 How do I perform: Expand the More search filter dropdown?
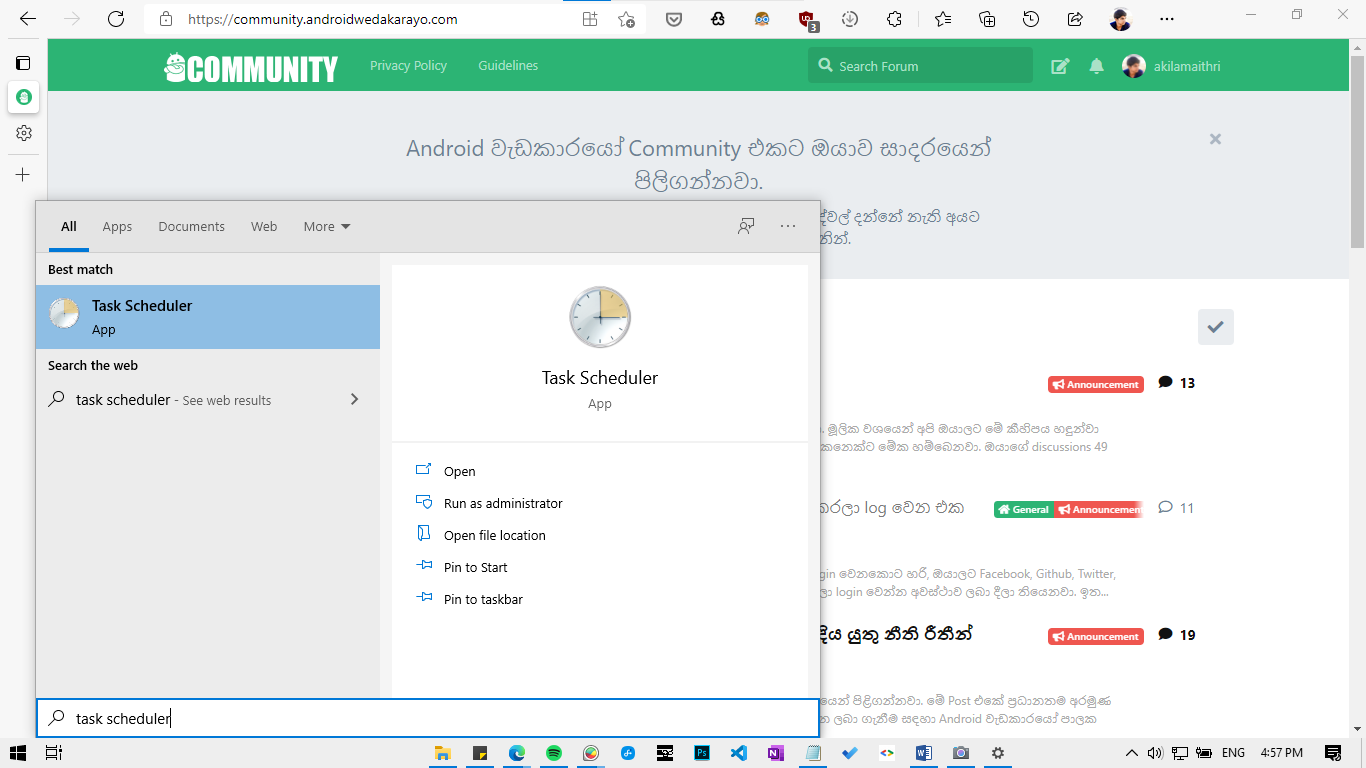point(327,226)
